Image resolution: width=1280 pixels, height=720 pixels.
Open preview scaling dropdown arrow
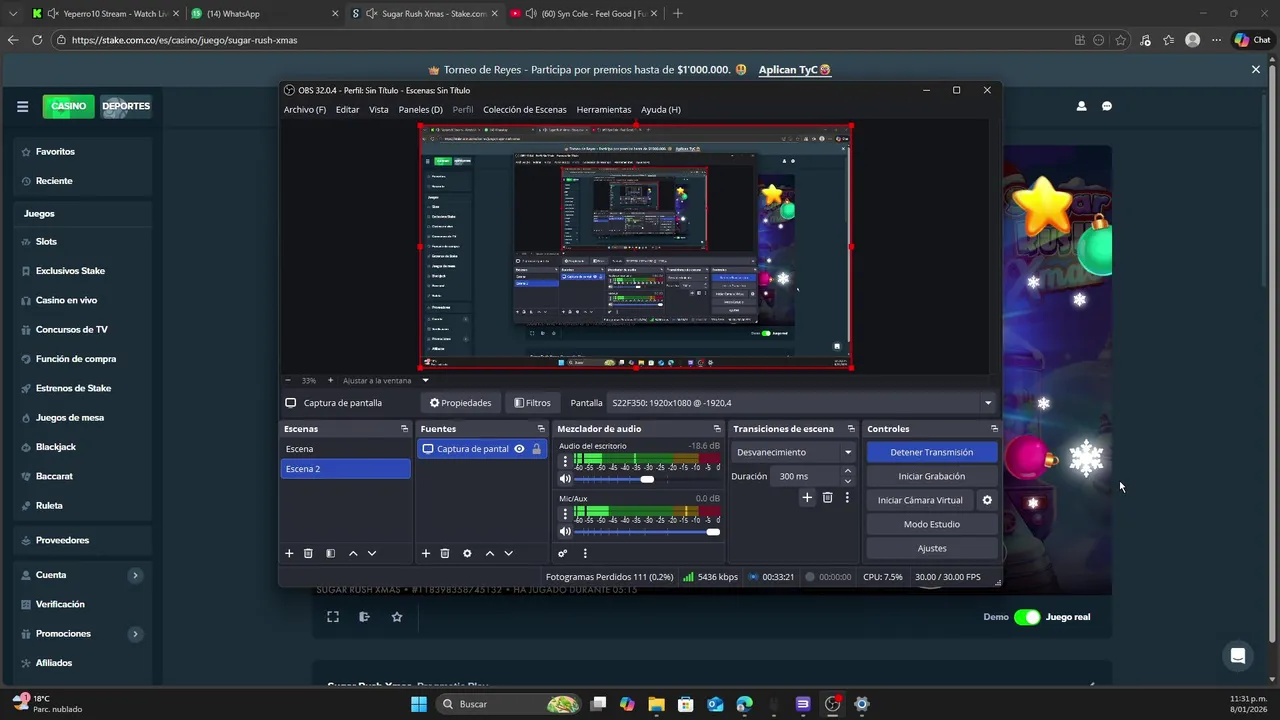pos(425,380)
